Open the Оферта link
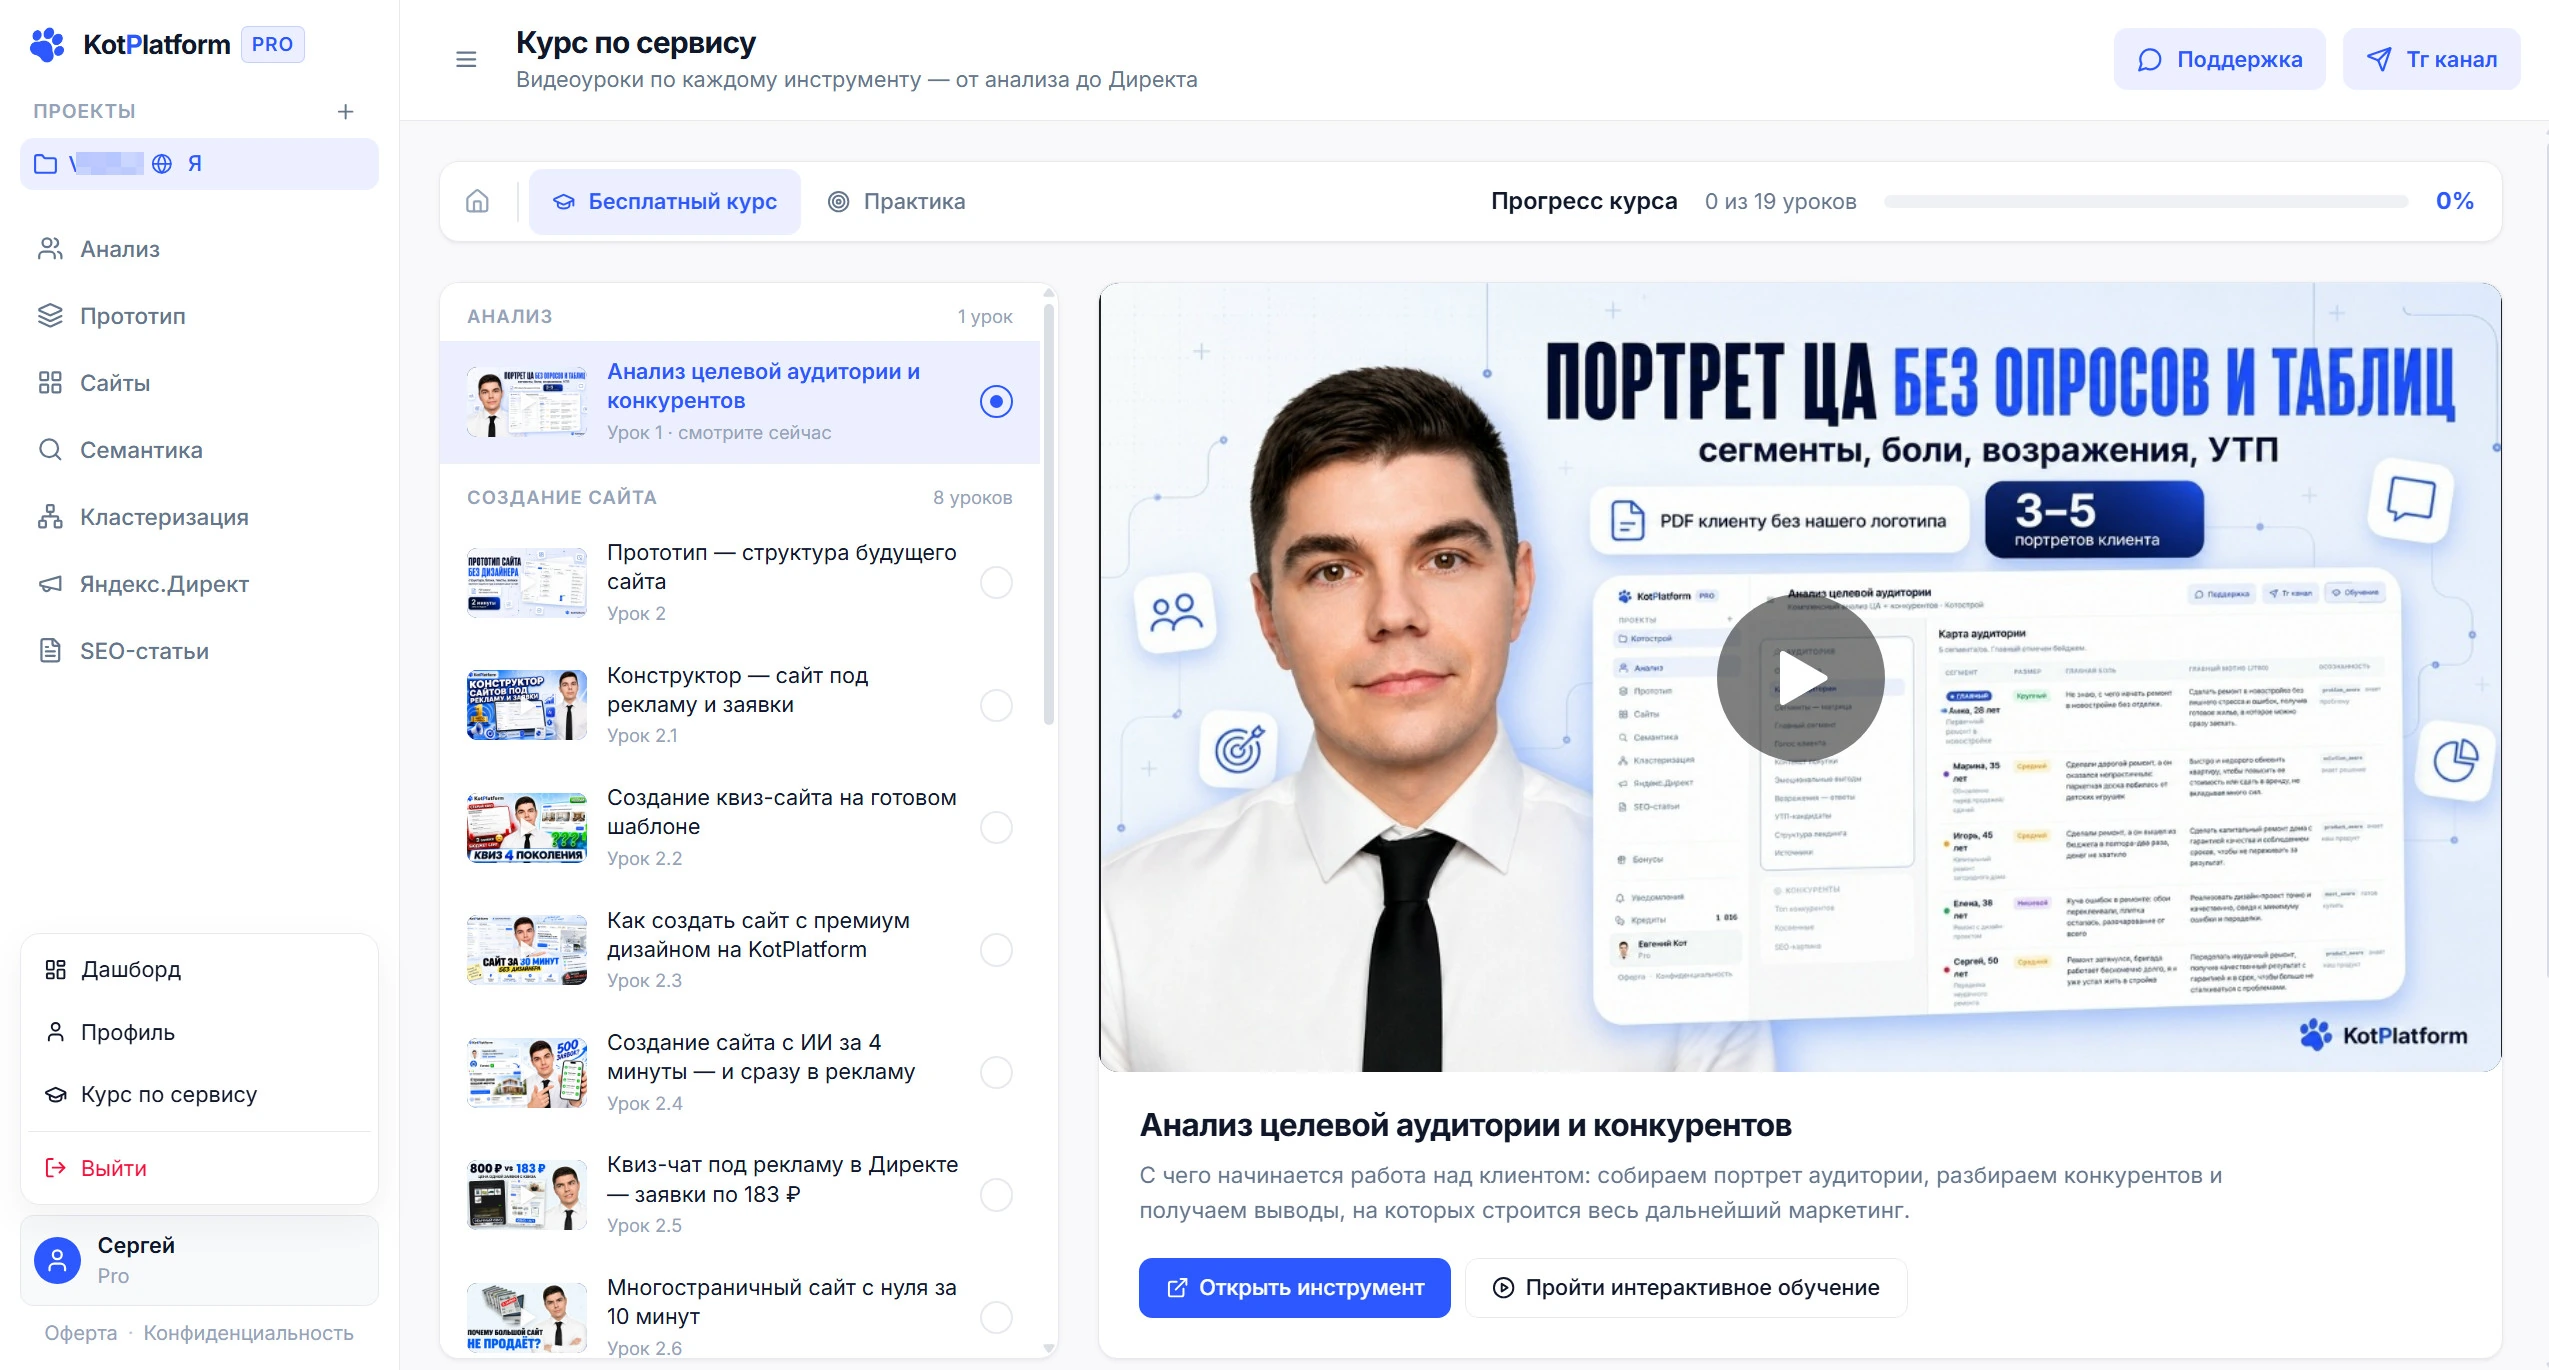 (81, 1333)
